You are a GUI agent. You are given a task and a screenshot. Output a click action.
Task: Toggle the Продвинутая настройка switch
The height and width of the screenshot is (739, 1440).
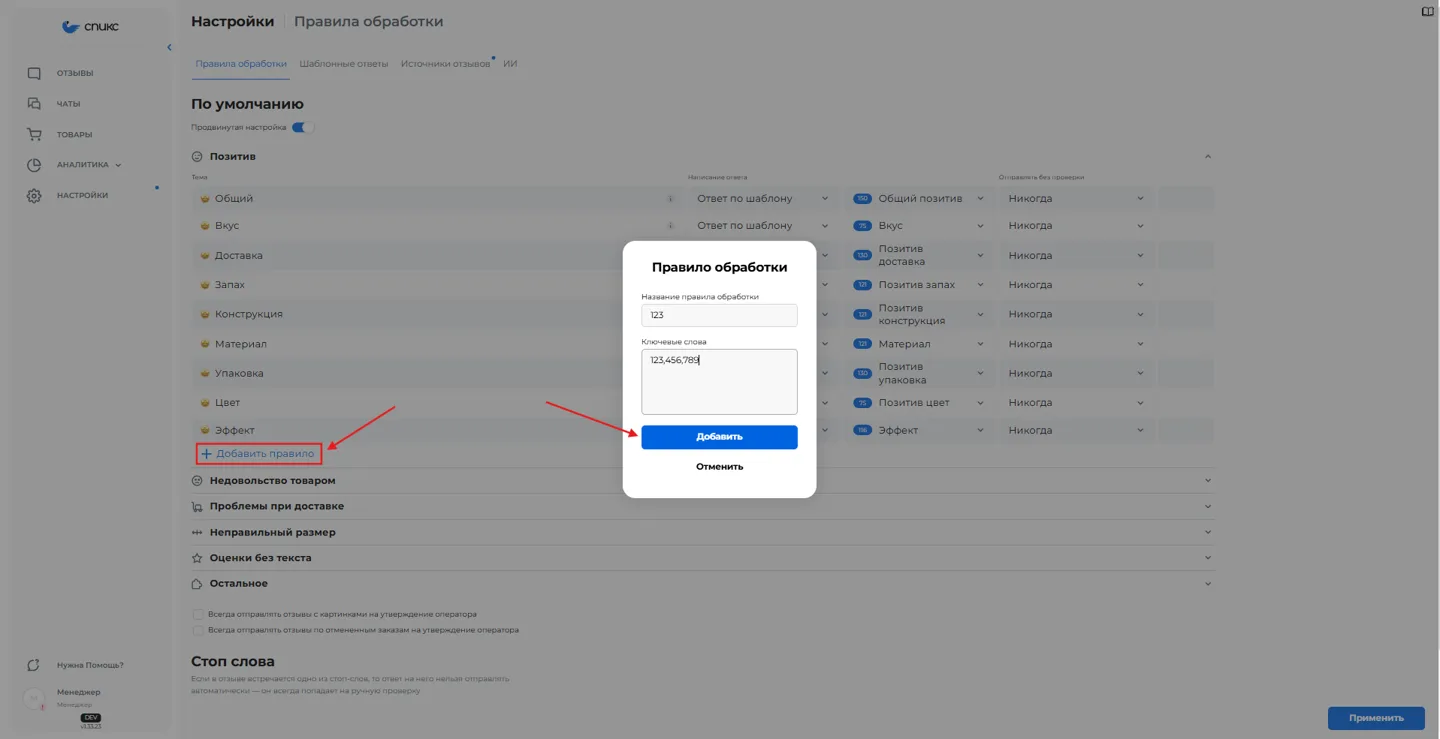[x=303, y=127]
